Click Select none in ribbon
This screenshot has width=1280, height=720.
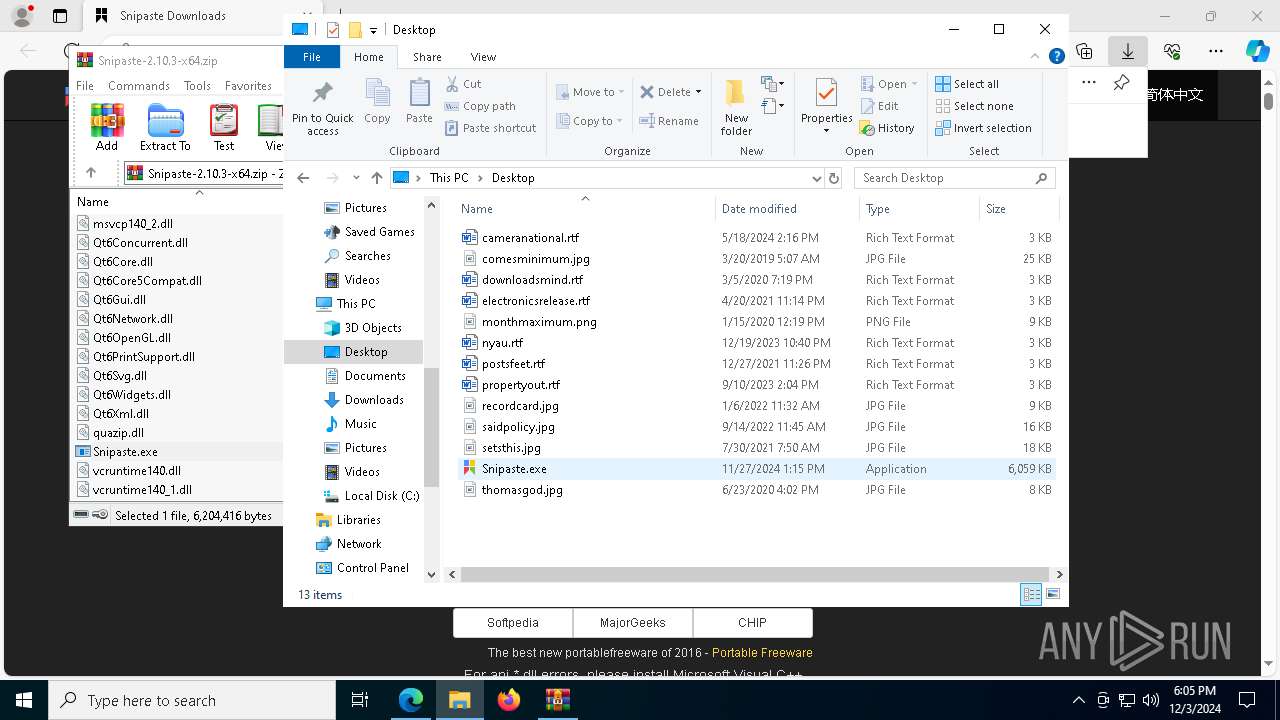point(974,106)
